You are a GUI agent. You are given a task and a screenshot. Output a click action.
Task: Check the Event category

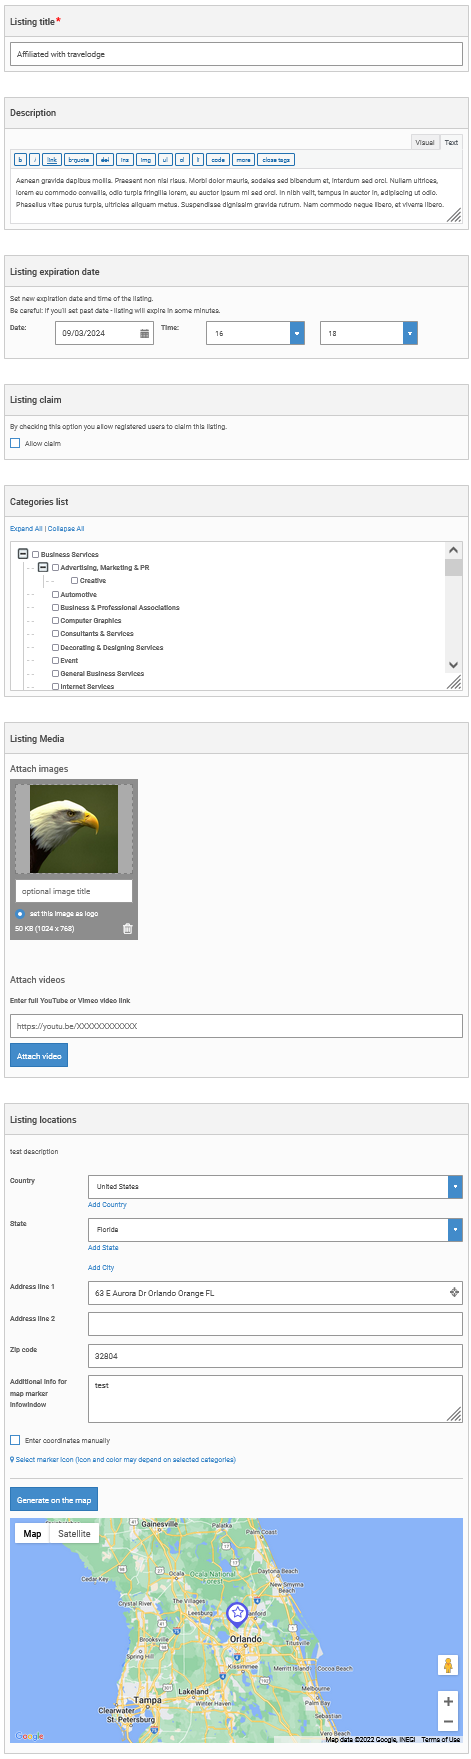click(55, 661)
